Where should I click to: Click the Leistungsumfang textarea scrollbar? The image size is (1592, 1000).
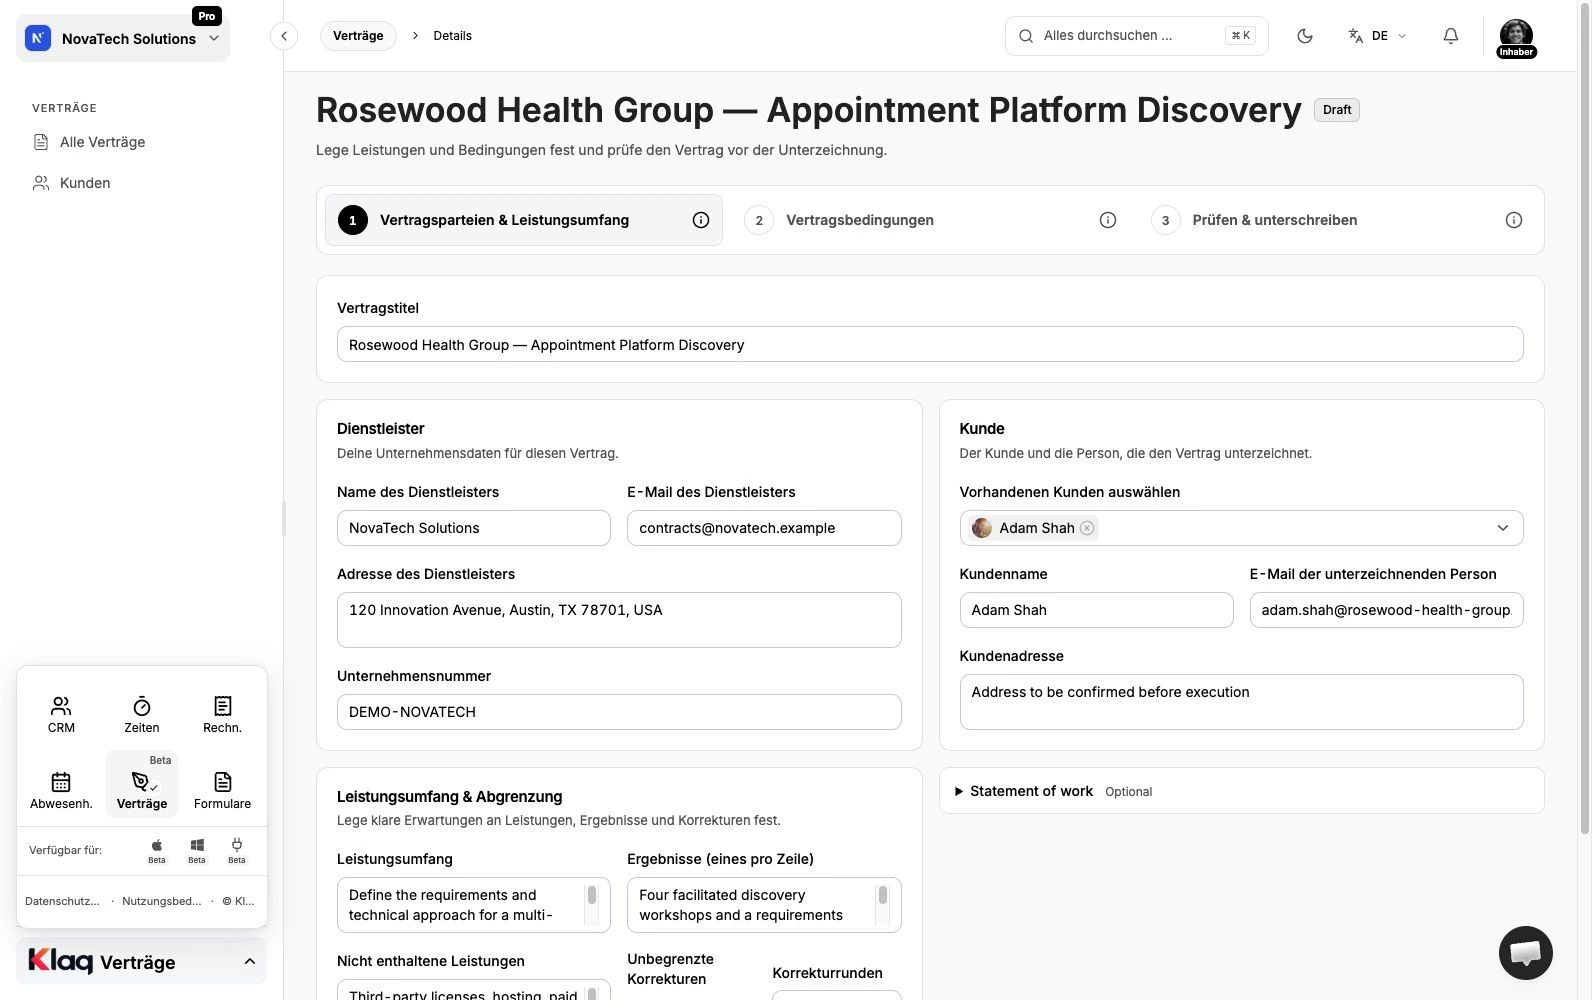click(592, 895)
